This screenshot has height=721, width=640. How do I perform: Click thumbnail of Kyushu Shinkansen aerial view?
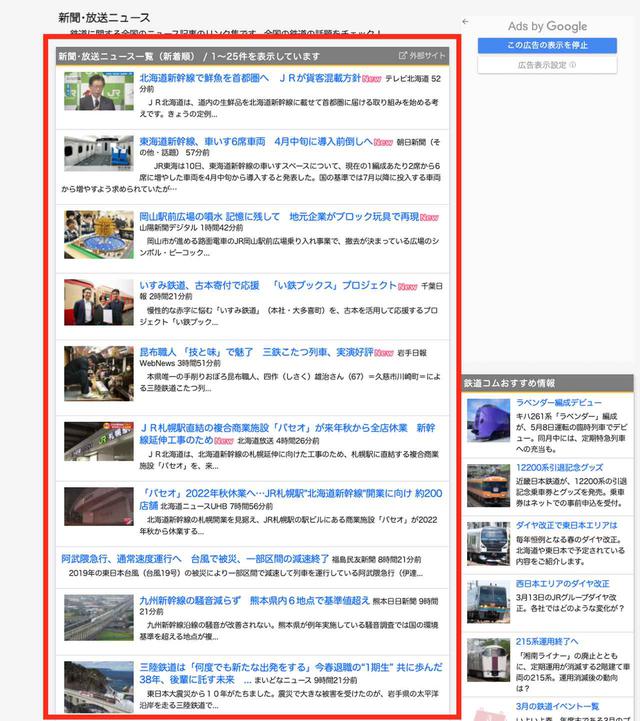click(x=99, y=618)
